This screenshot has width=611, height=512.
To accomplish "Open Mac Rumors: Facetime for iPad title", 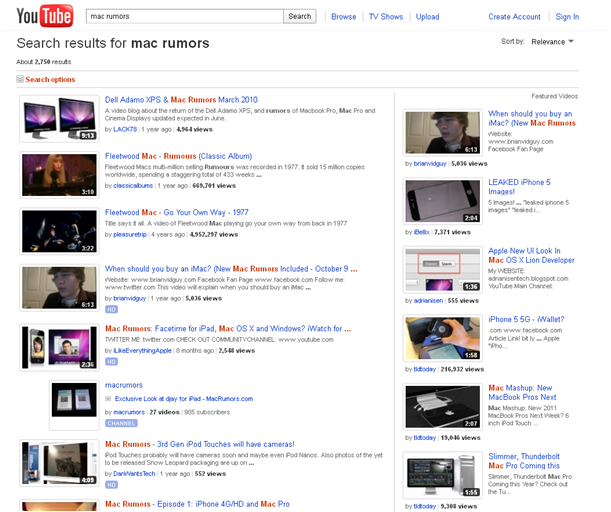I will pos(228,329).
